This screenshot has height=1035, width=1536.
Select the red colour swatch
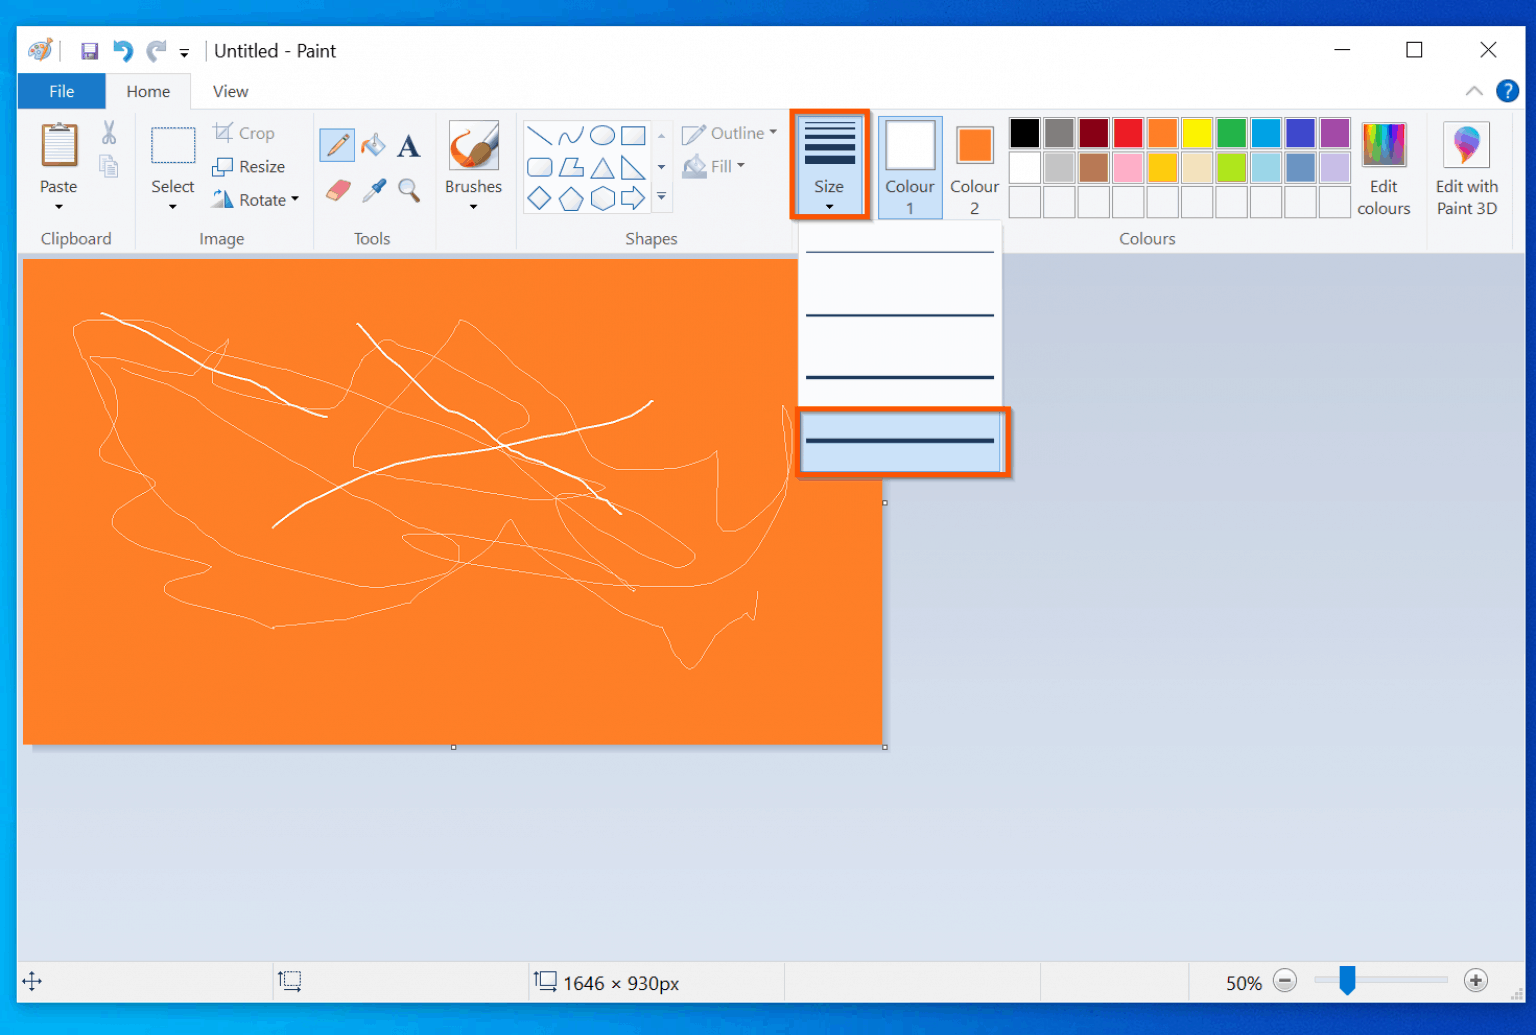coord(1128,133)
